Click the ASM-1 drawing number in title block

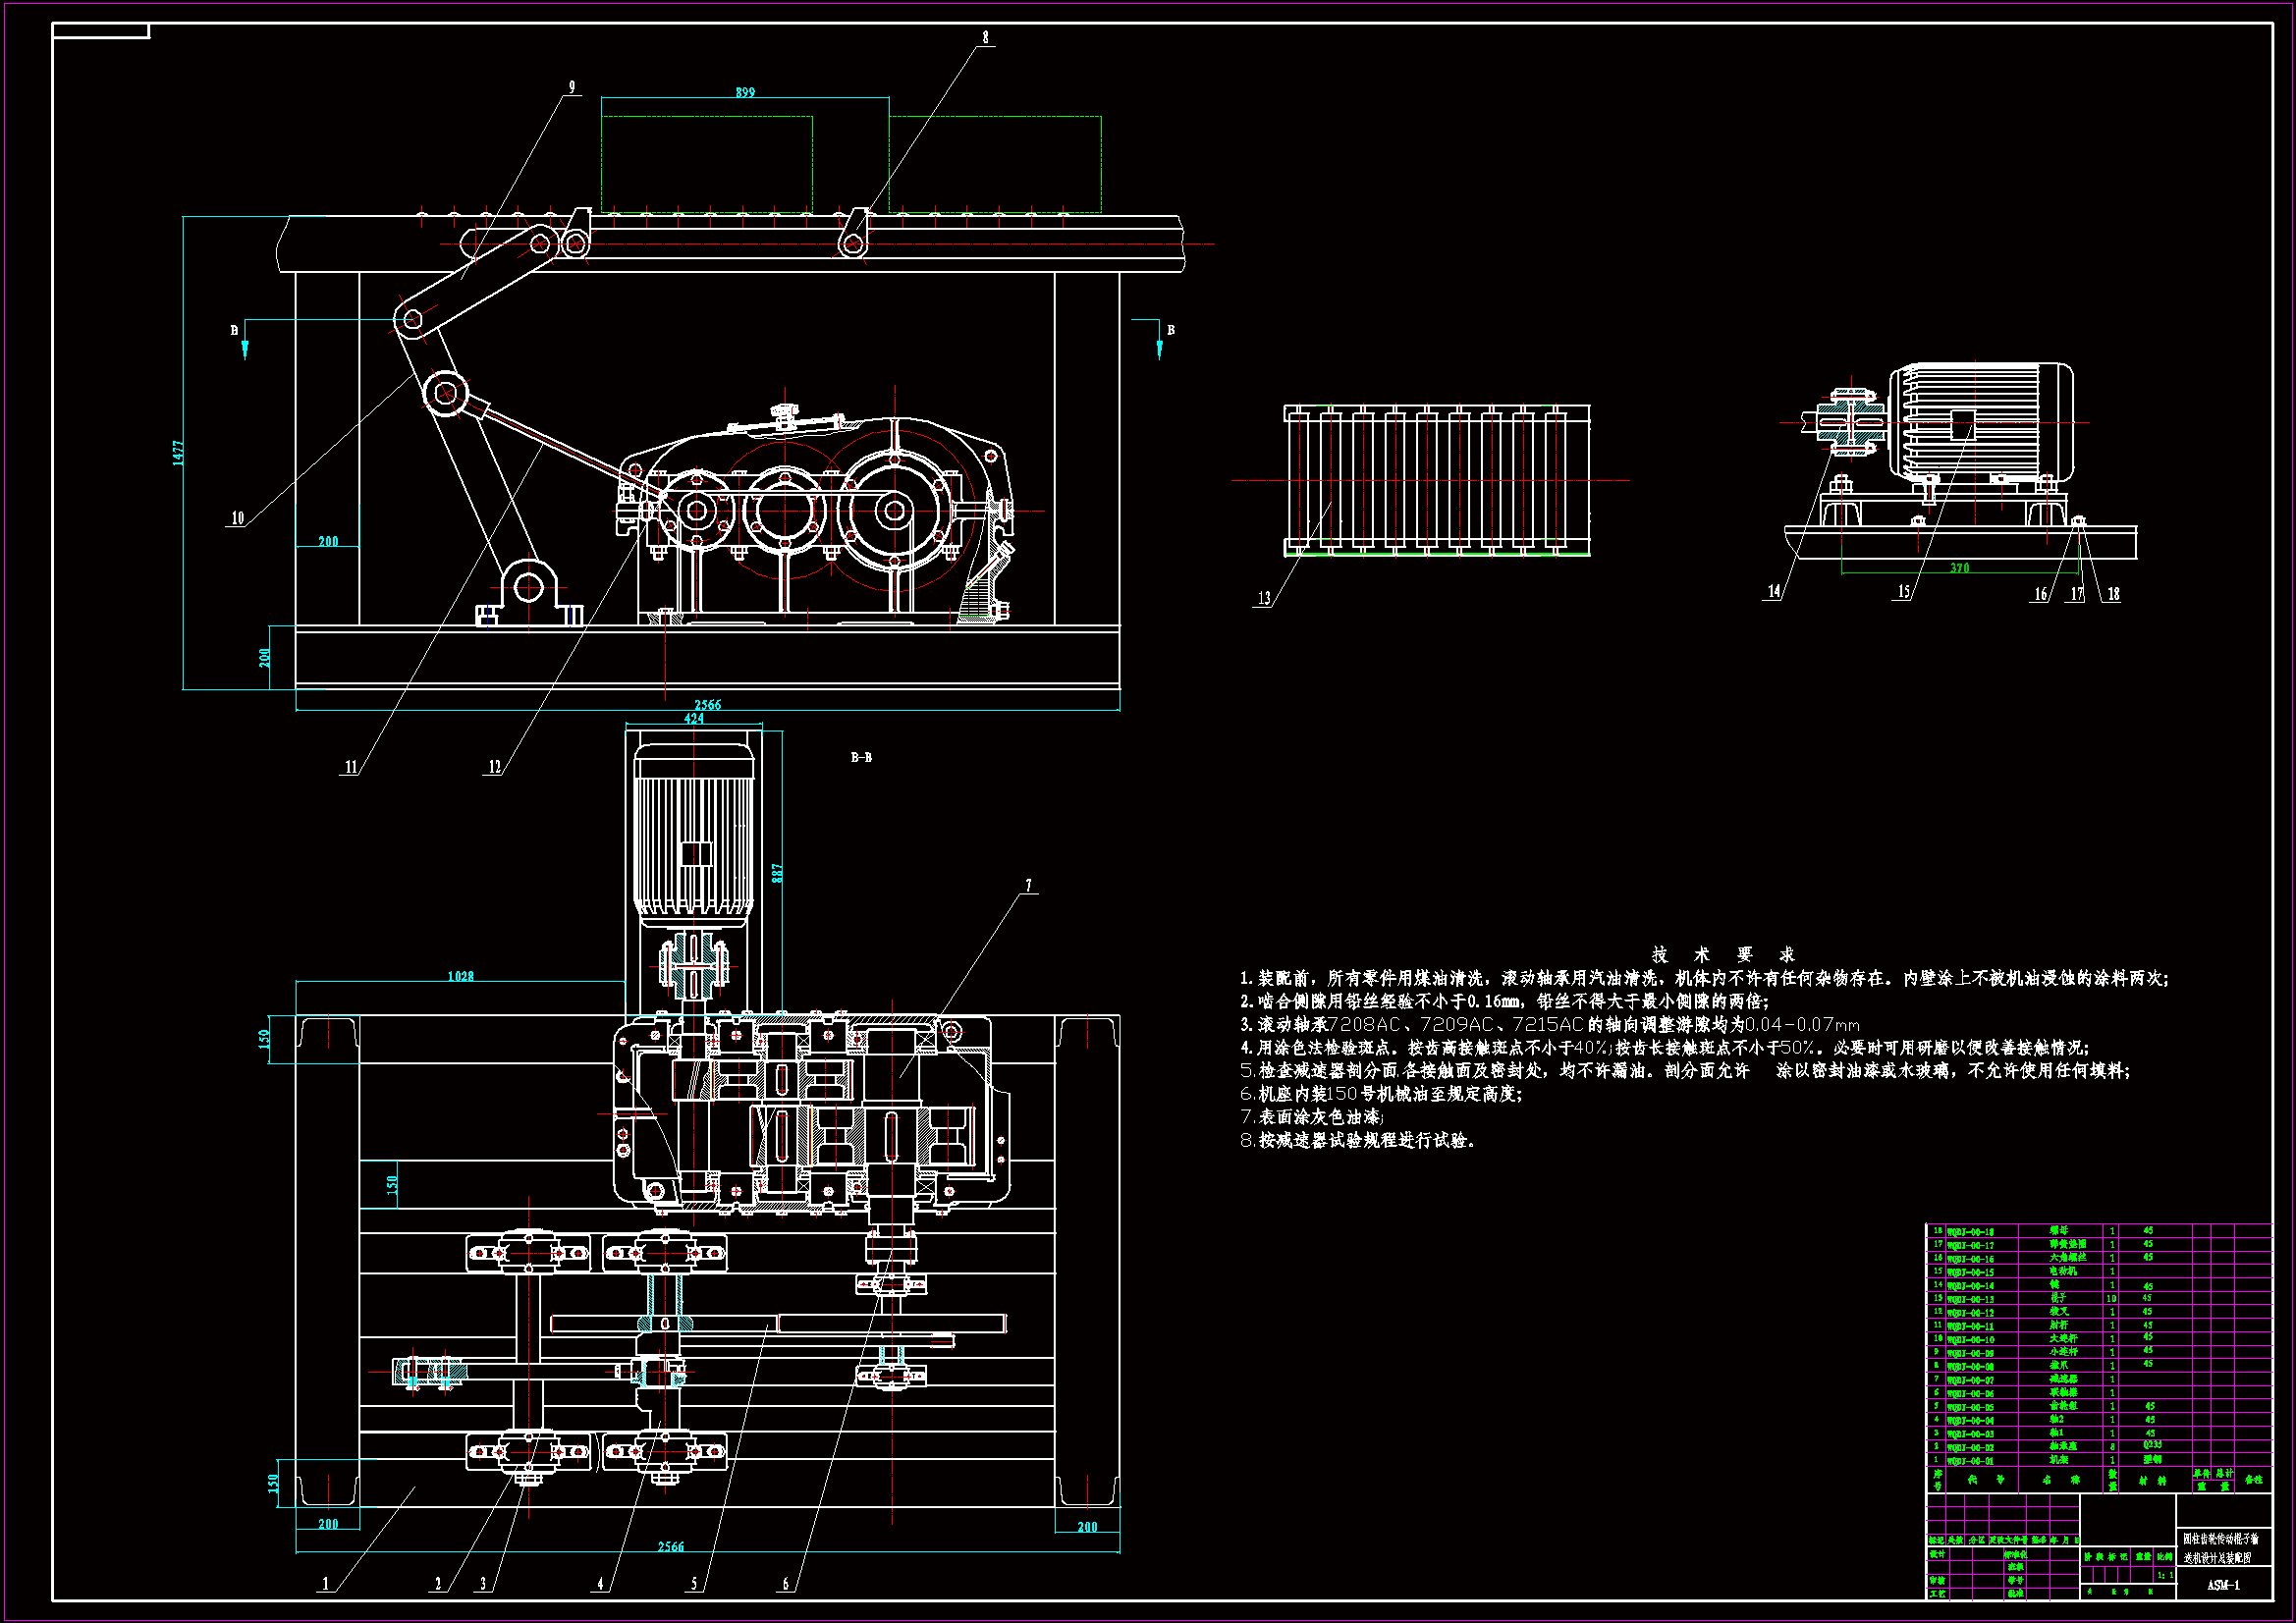[x=2223, y=1585]
